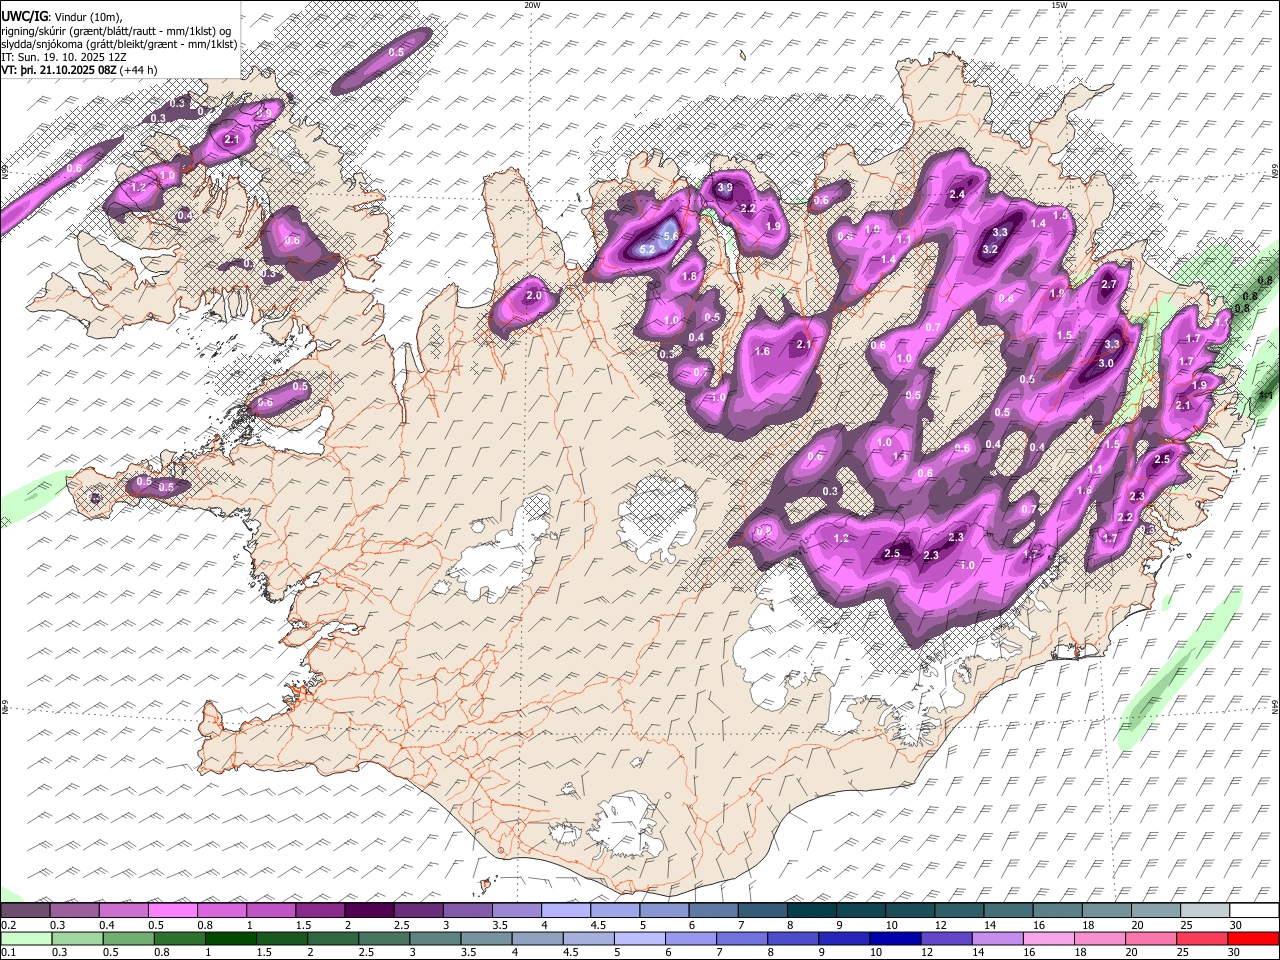
Task: Click the darkest purple 2 mm swatch in top legend
Action: (x=369, y=911)
